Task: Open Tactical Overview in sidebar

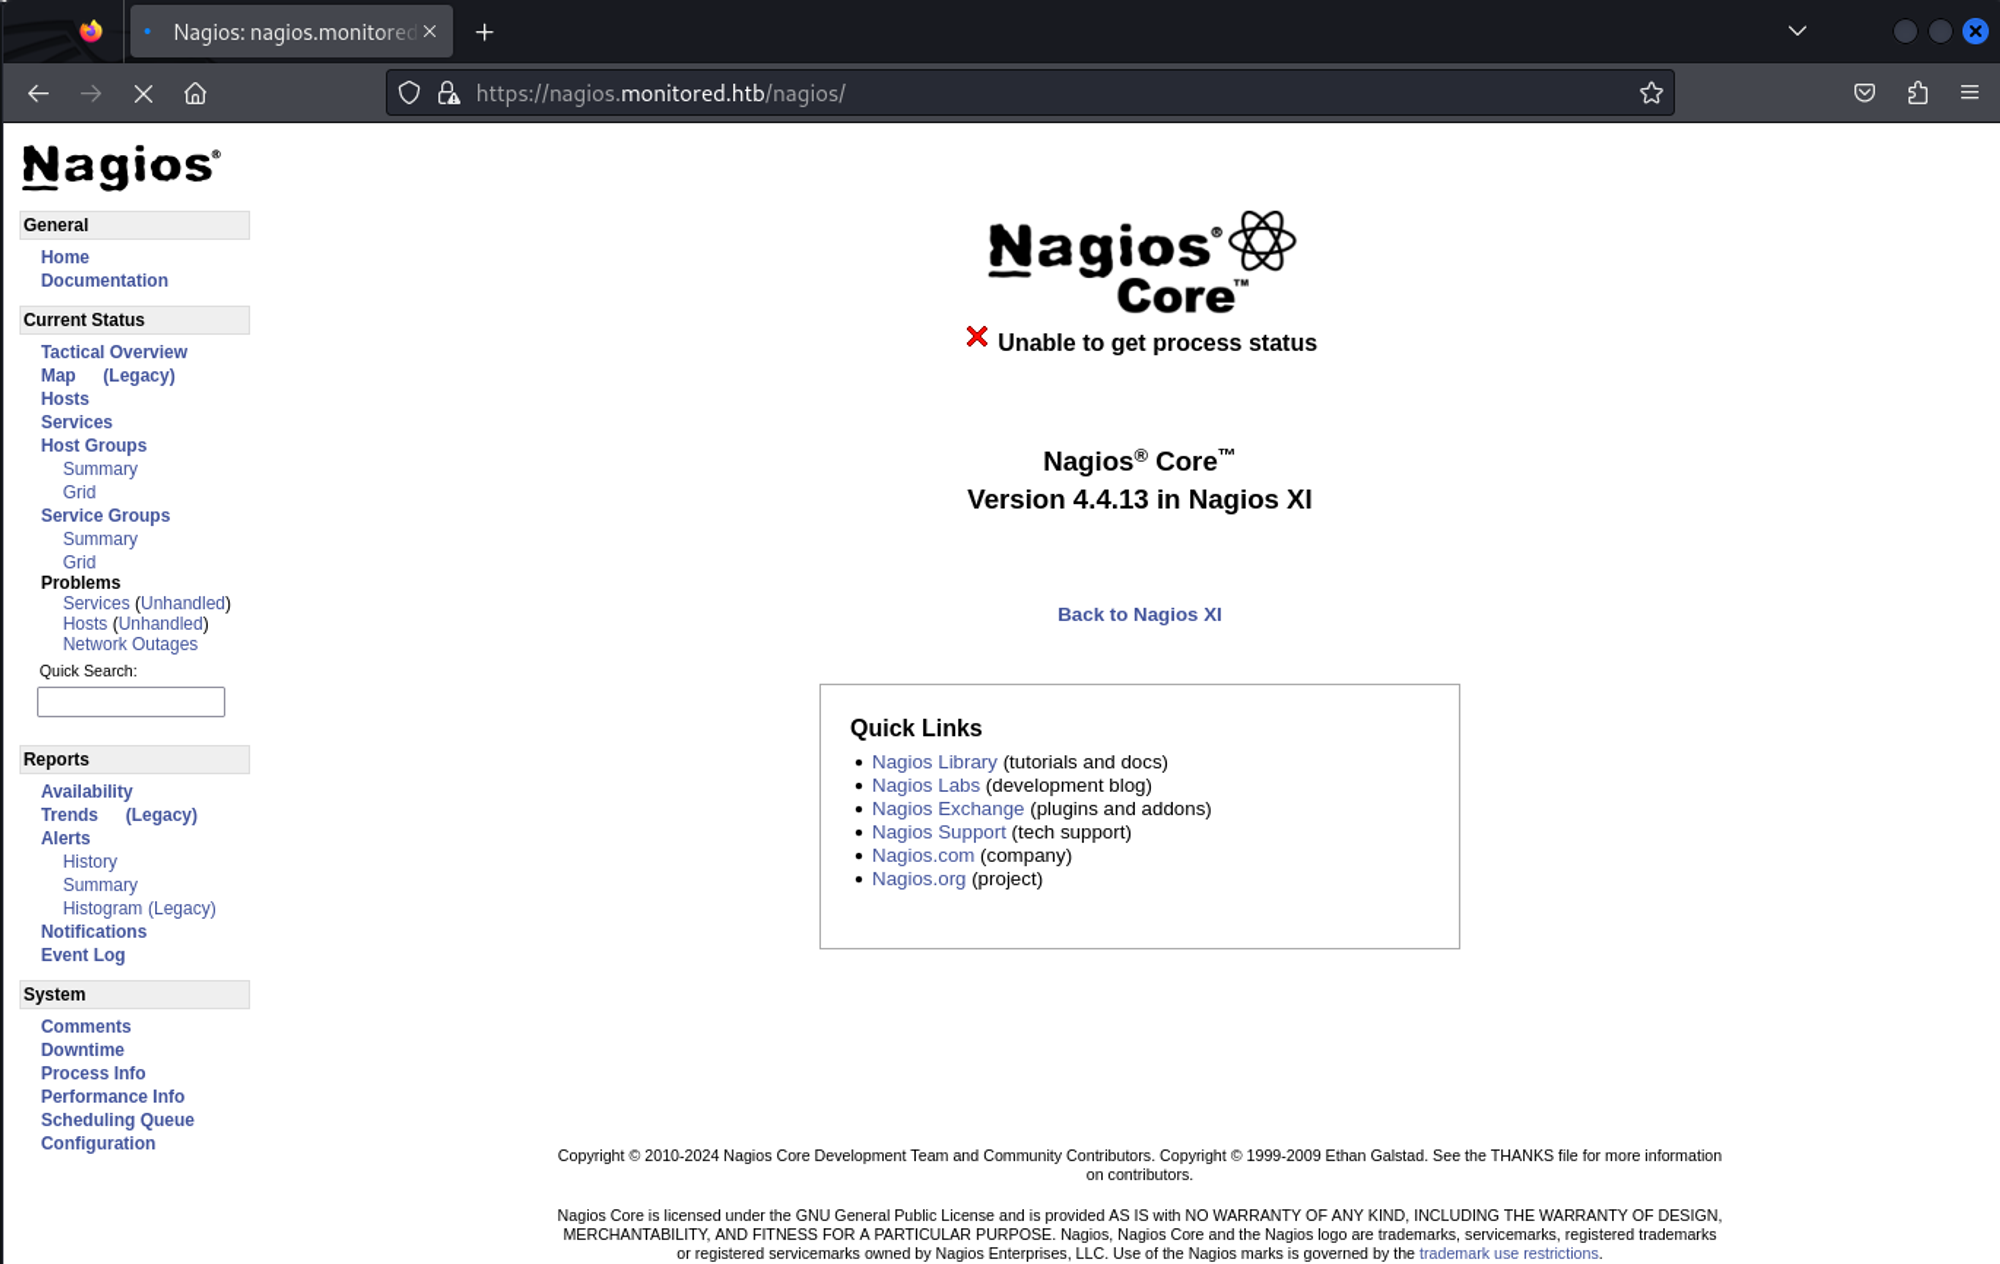Action: point(113,352)
